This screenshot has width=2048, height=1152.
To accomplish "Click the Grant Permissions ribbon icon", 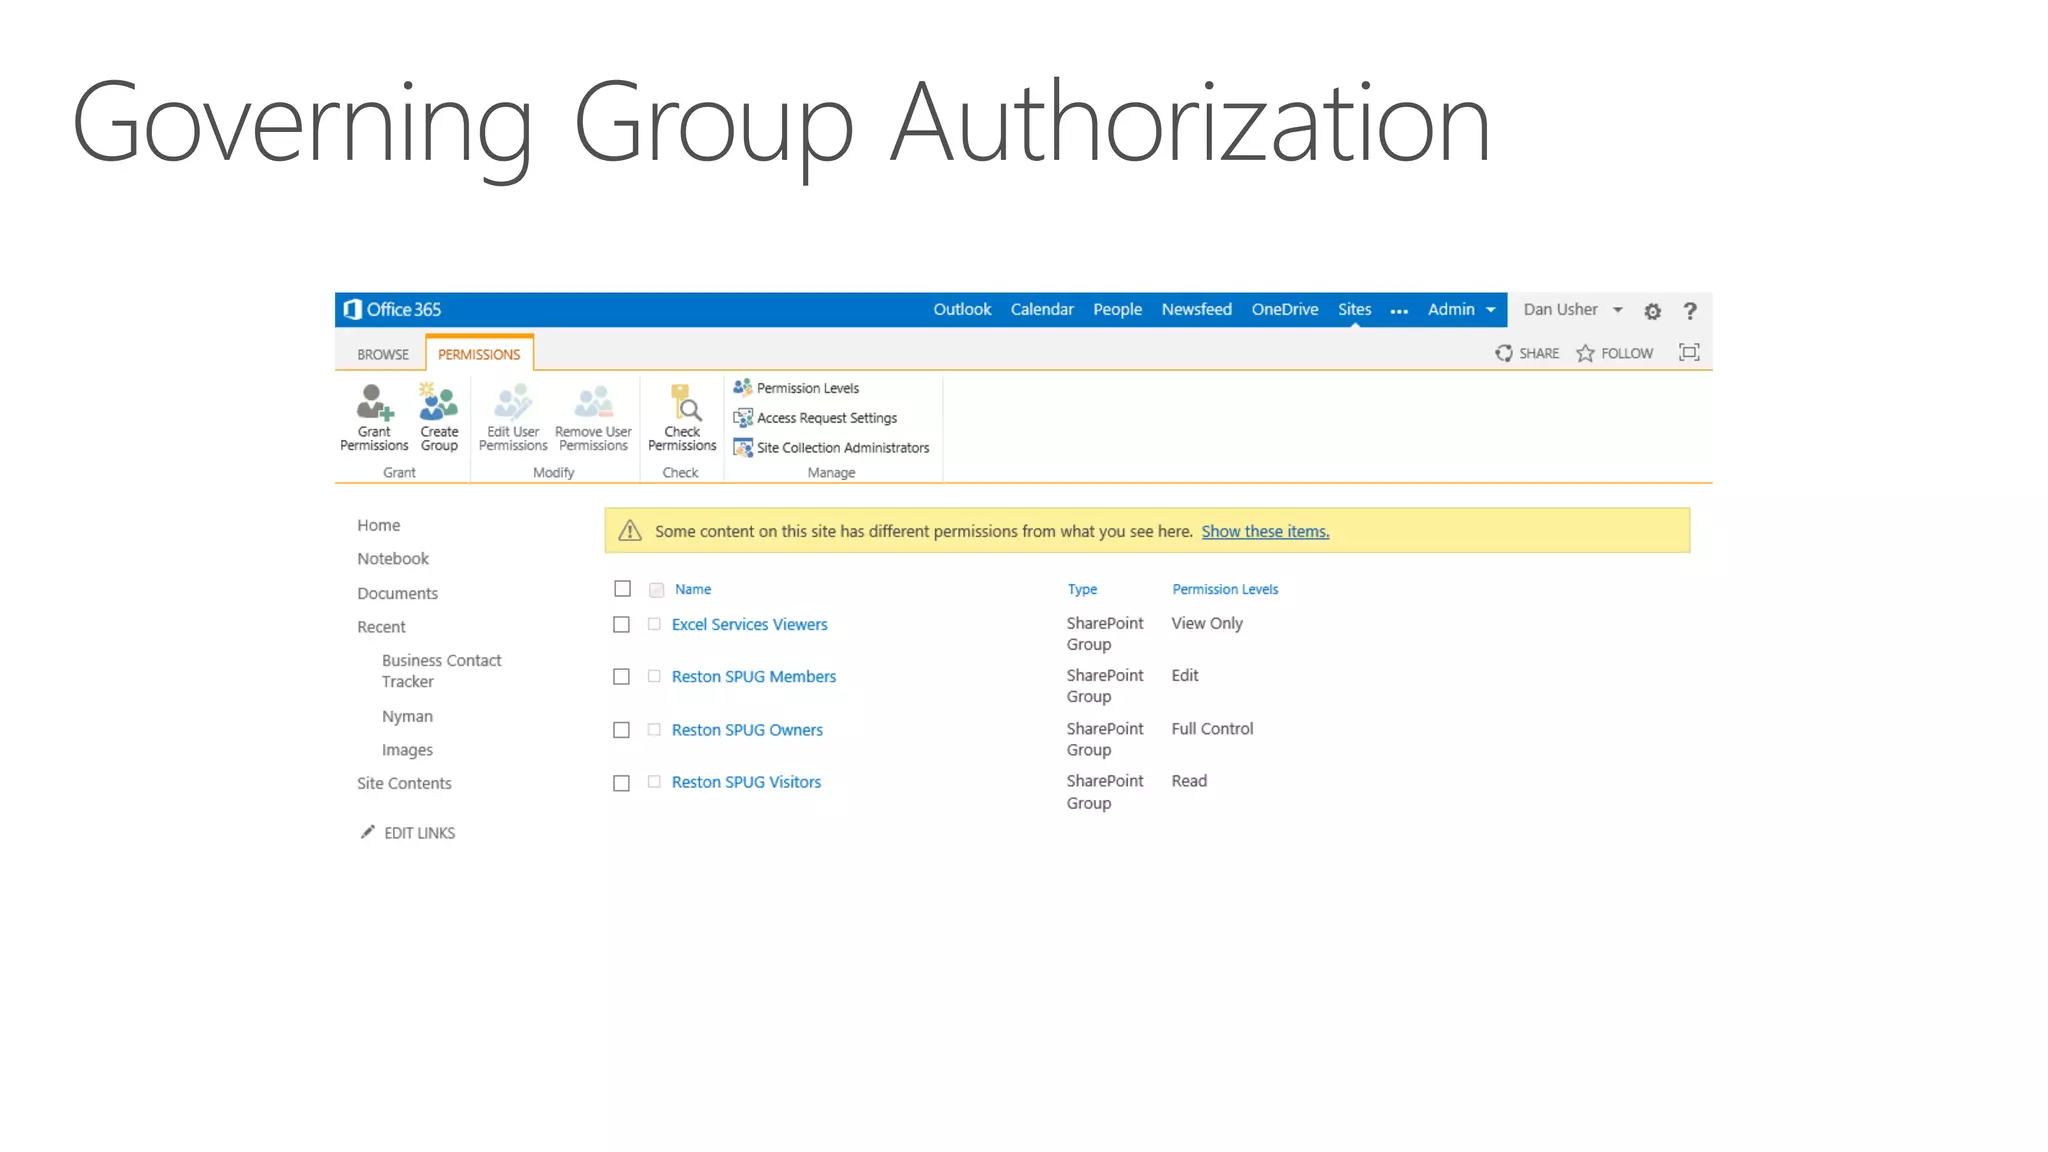I will [374, 404].
